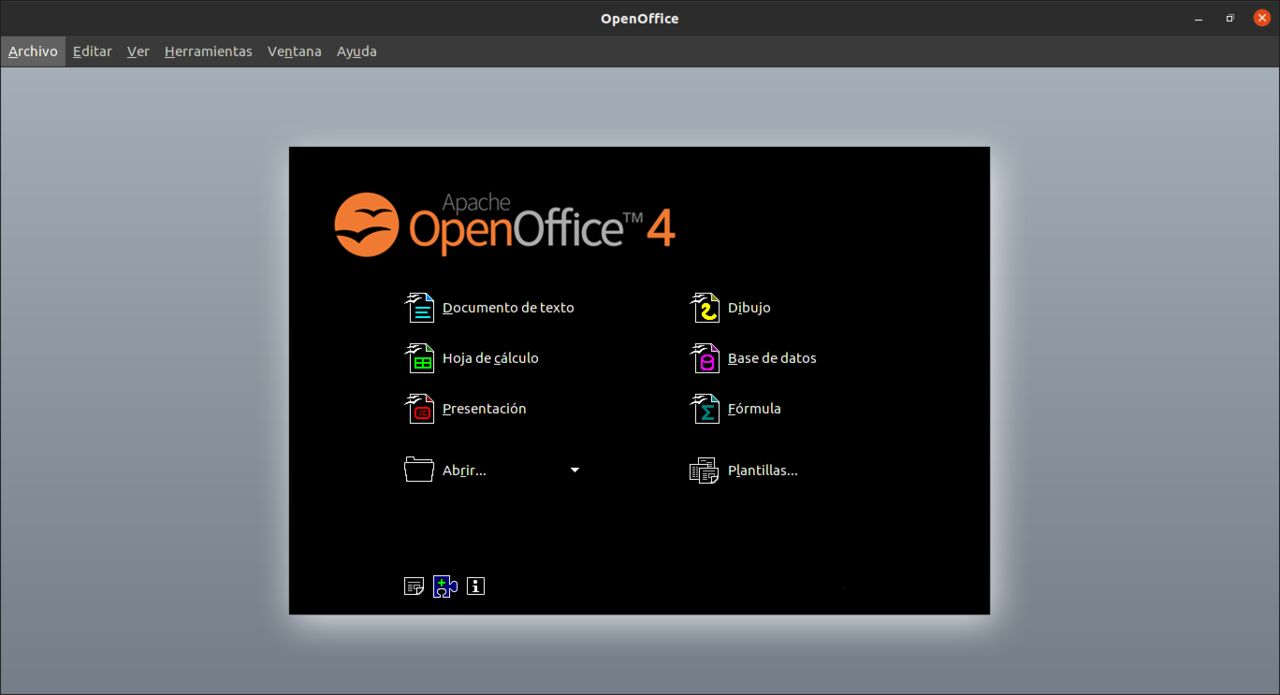Click the Base database icon

tap(705, 358)
